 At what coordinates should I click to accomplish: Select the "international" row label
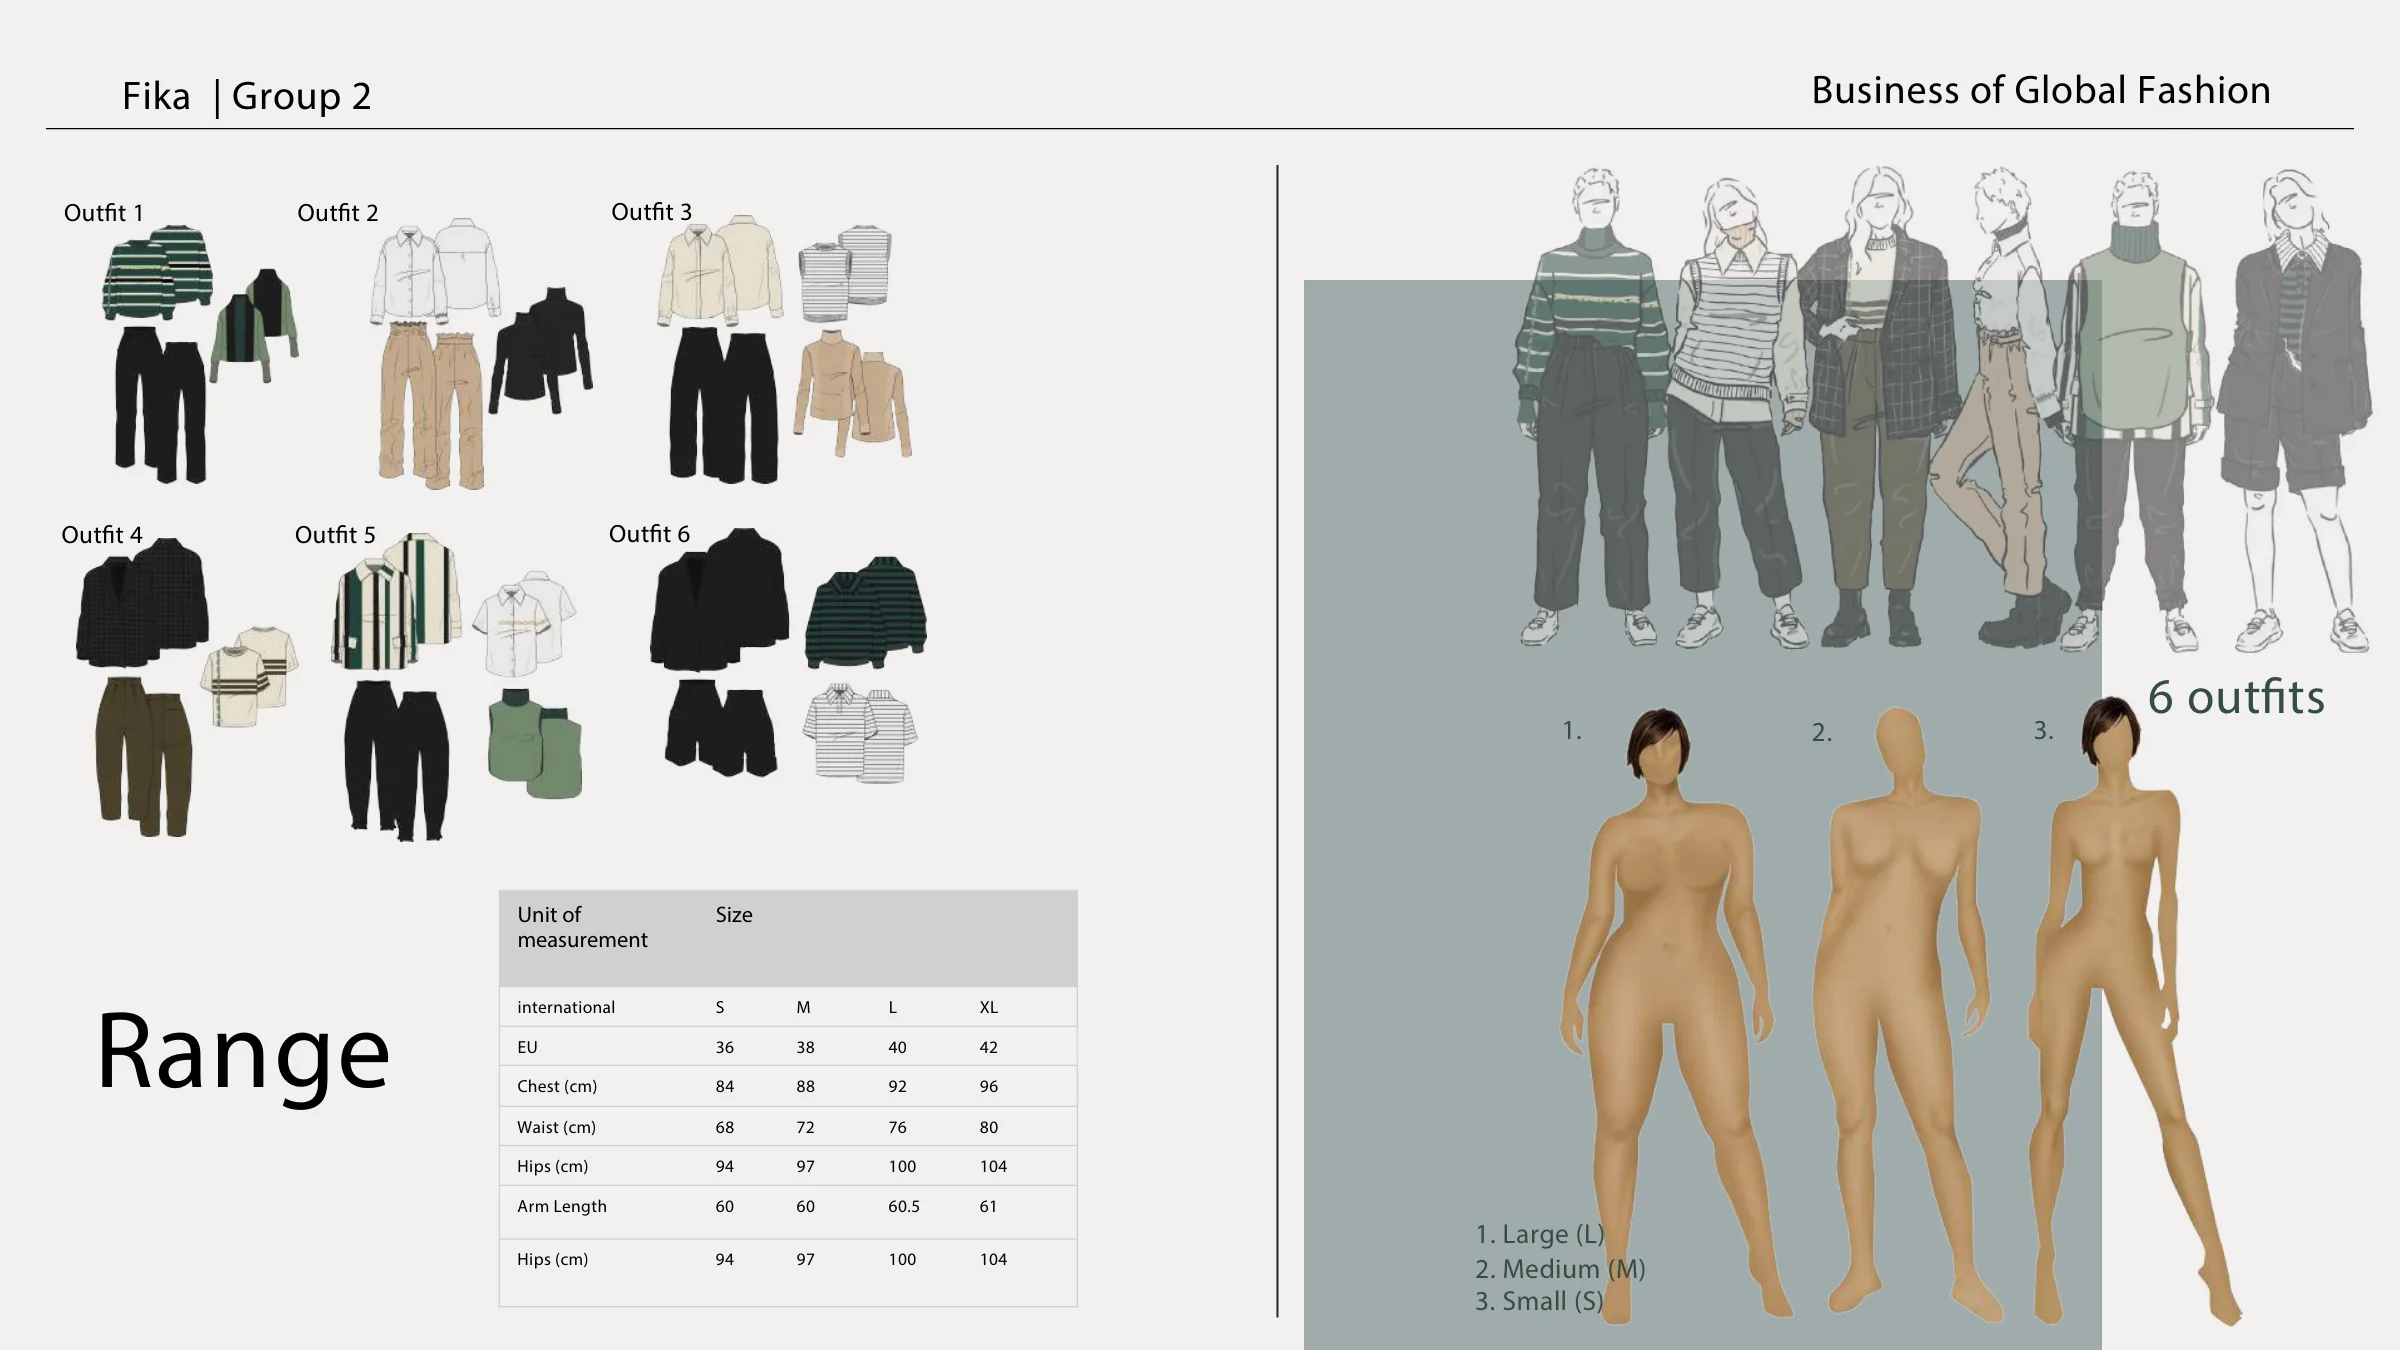(566, 1007)
